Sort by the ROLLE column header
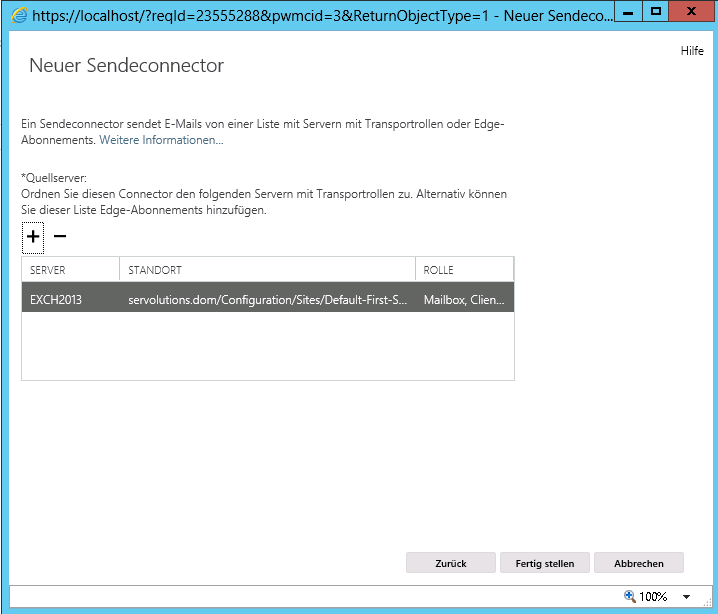This screenshot has height=614, width=718. [x=464, y=270]
